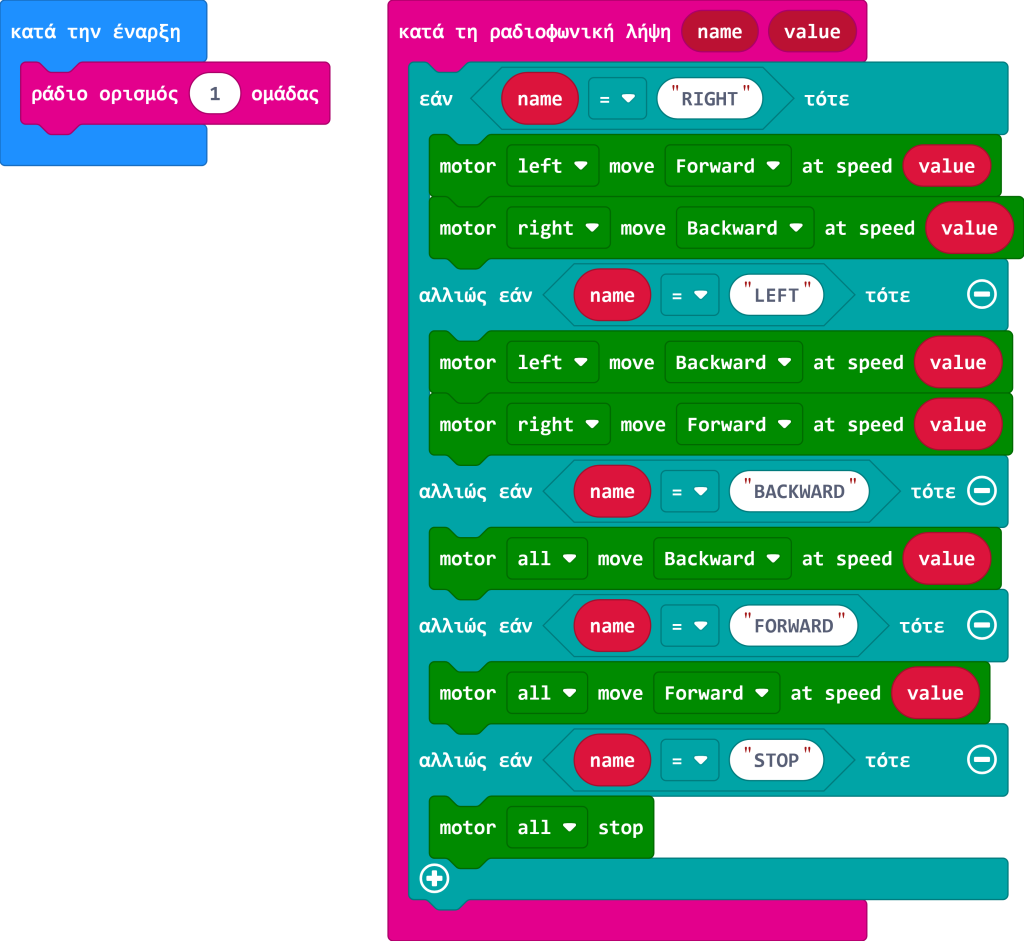Viewport: 1024px width, 941px height.
Task: Open the Forward direction dropdown in the LEFT branch
Action: coord(739,424)
